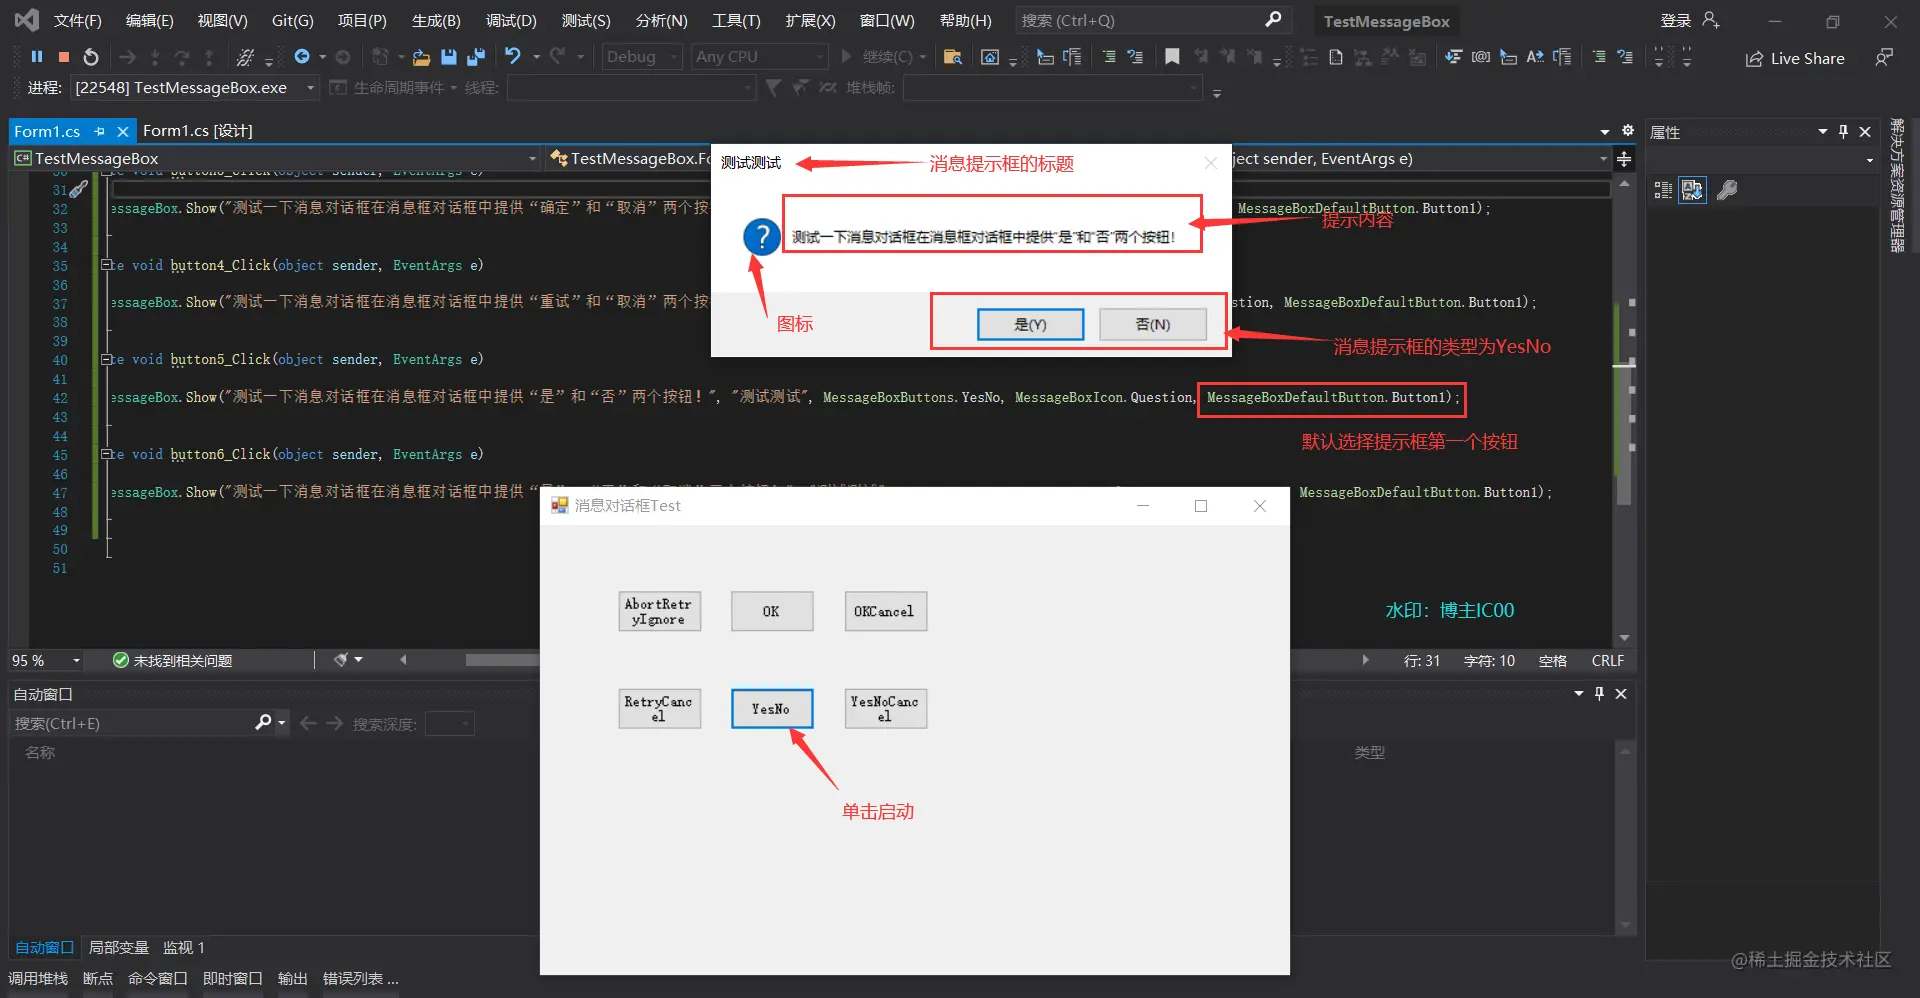Toggle the categorized view in Properties panel
The height and width of the screenshot is (998, 1920).
tap(1663, 190)
